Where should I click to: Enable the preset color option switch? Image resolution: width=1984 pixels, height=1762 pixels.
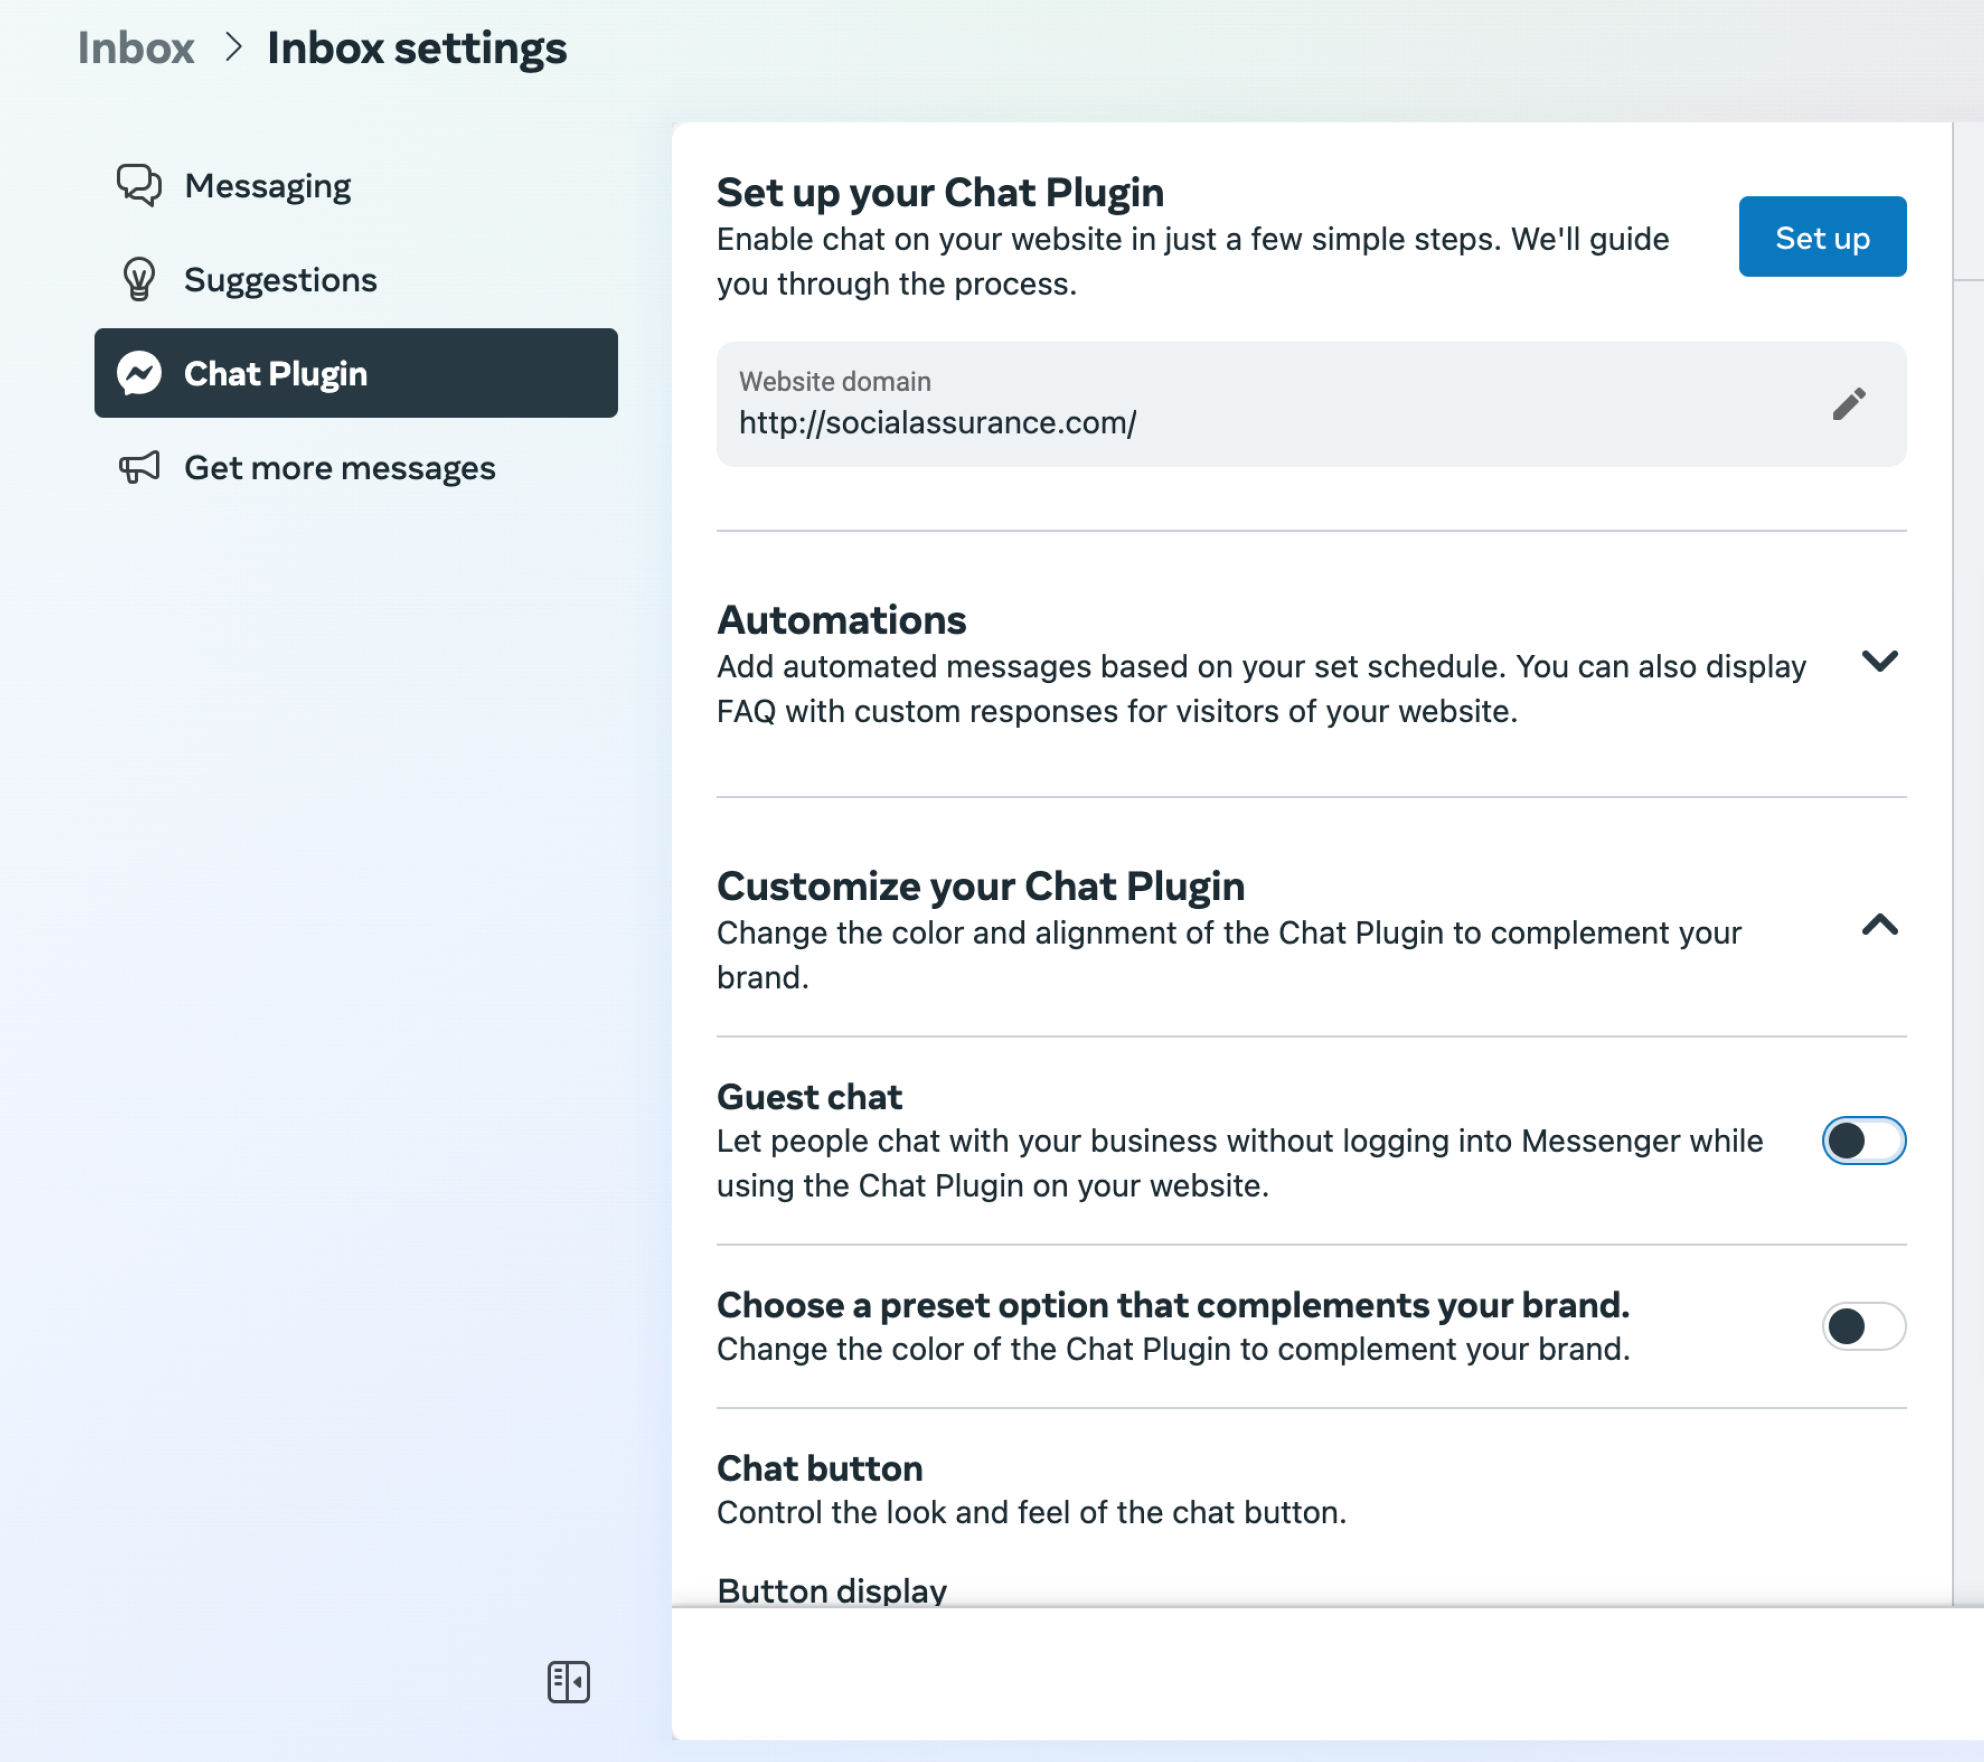(x=1863, y=1327)
